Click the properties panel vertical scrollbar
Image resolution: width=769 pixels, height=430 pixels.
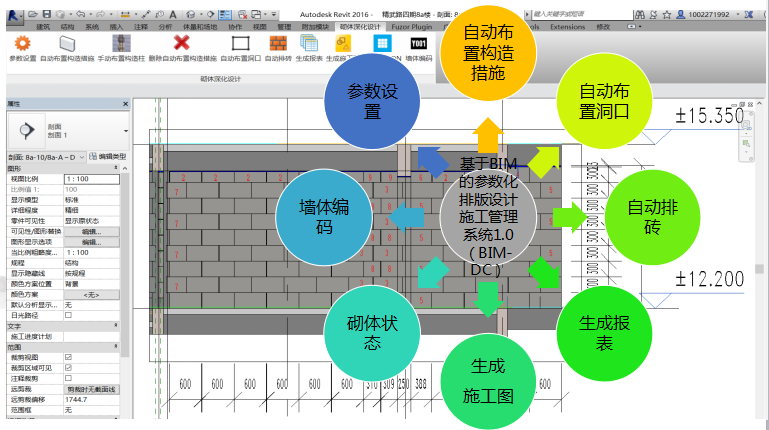pos(125,265)
